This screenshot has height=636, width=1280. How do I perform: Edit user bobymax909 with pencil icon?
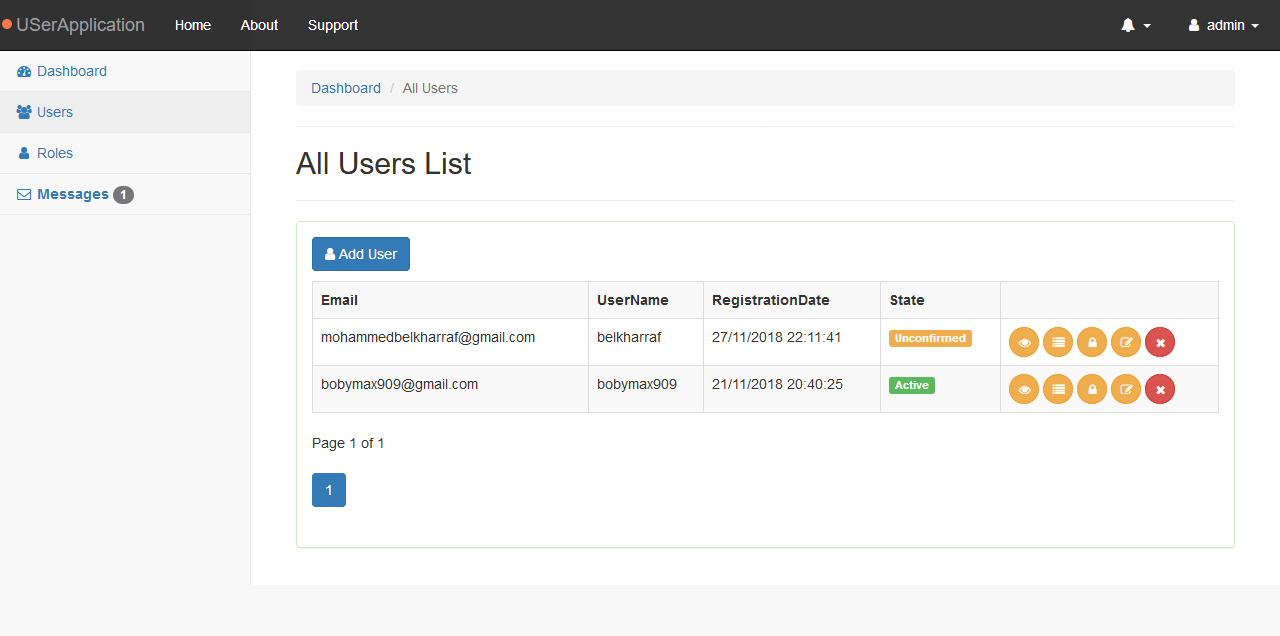coord(1126,389)
